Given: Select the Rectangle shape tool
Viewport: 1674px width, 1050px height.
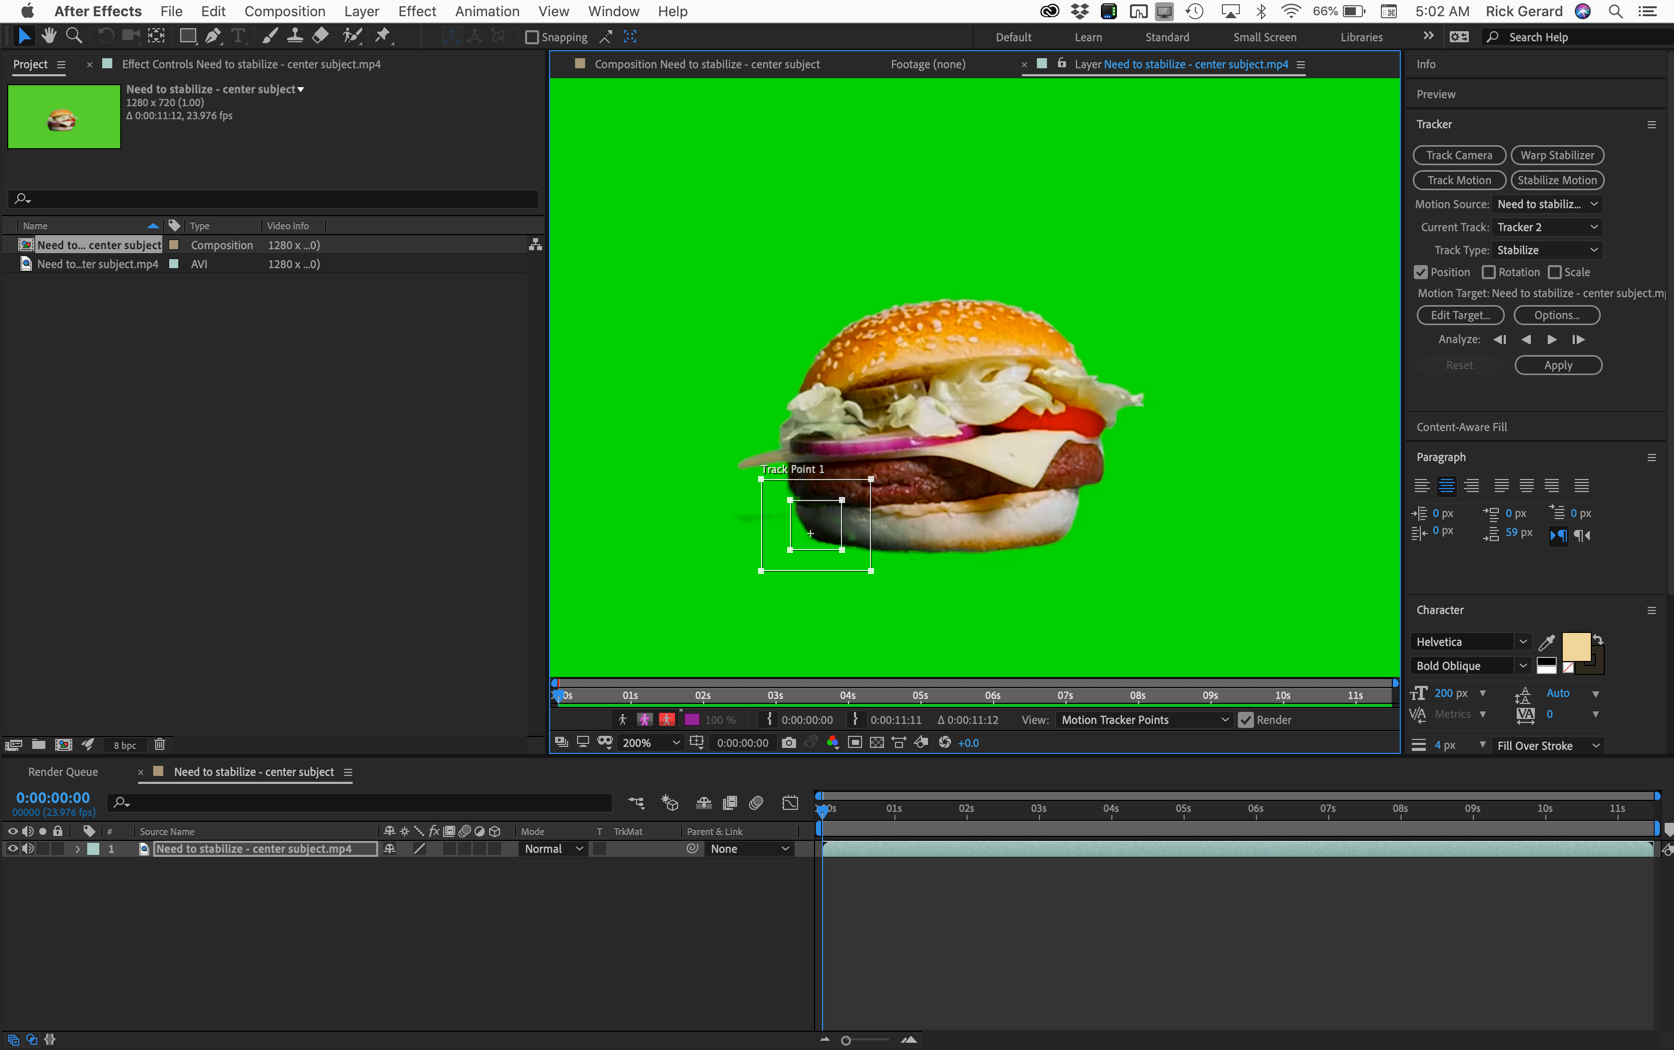Looking at the screenshot, I should point(187,36).
